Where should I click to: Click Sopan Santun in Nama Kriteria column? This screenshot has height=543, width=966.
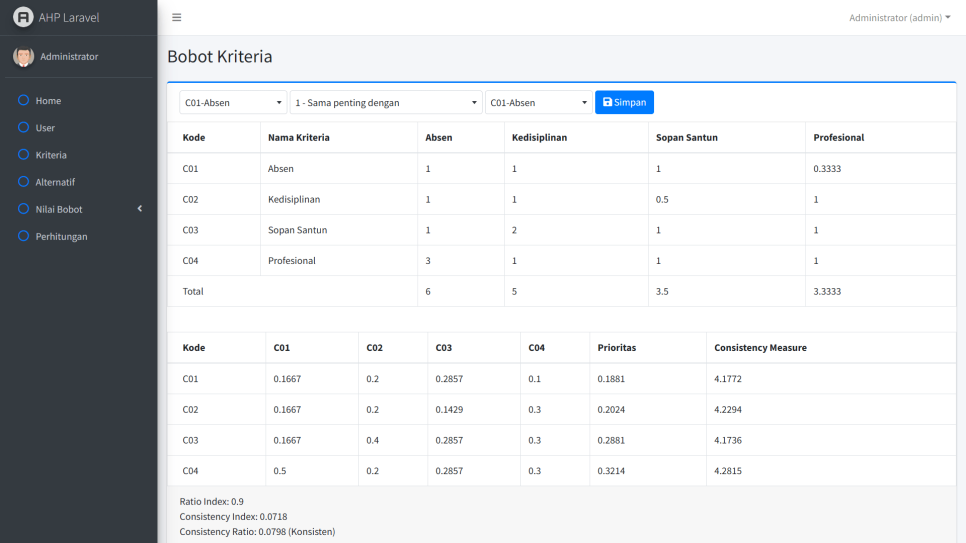point(298,230)
